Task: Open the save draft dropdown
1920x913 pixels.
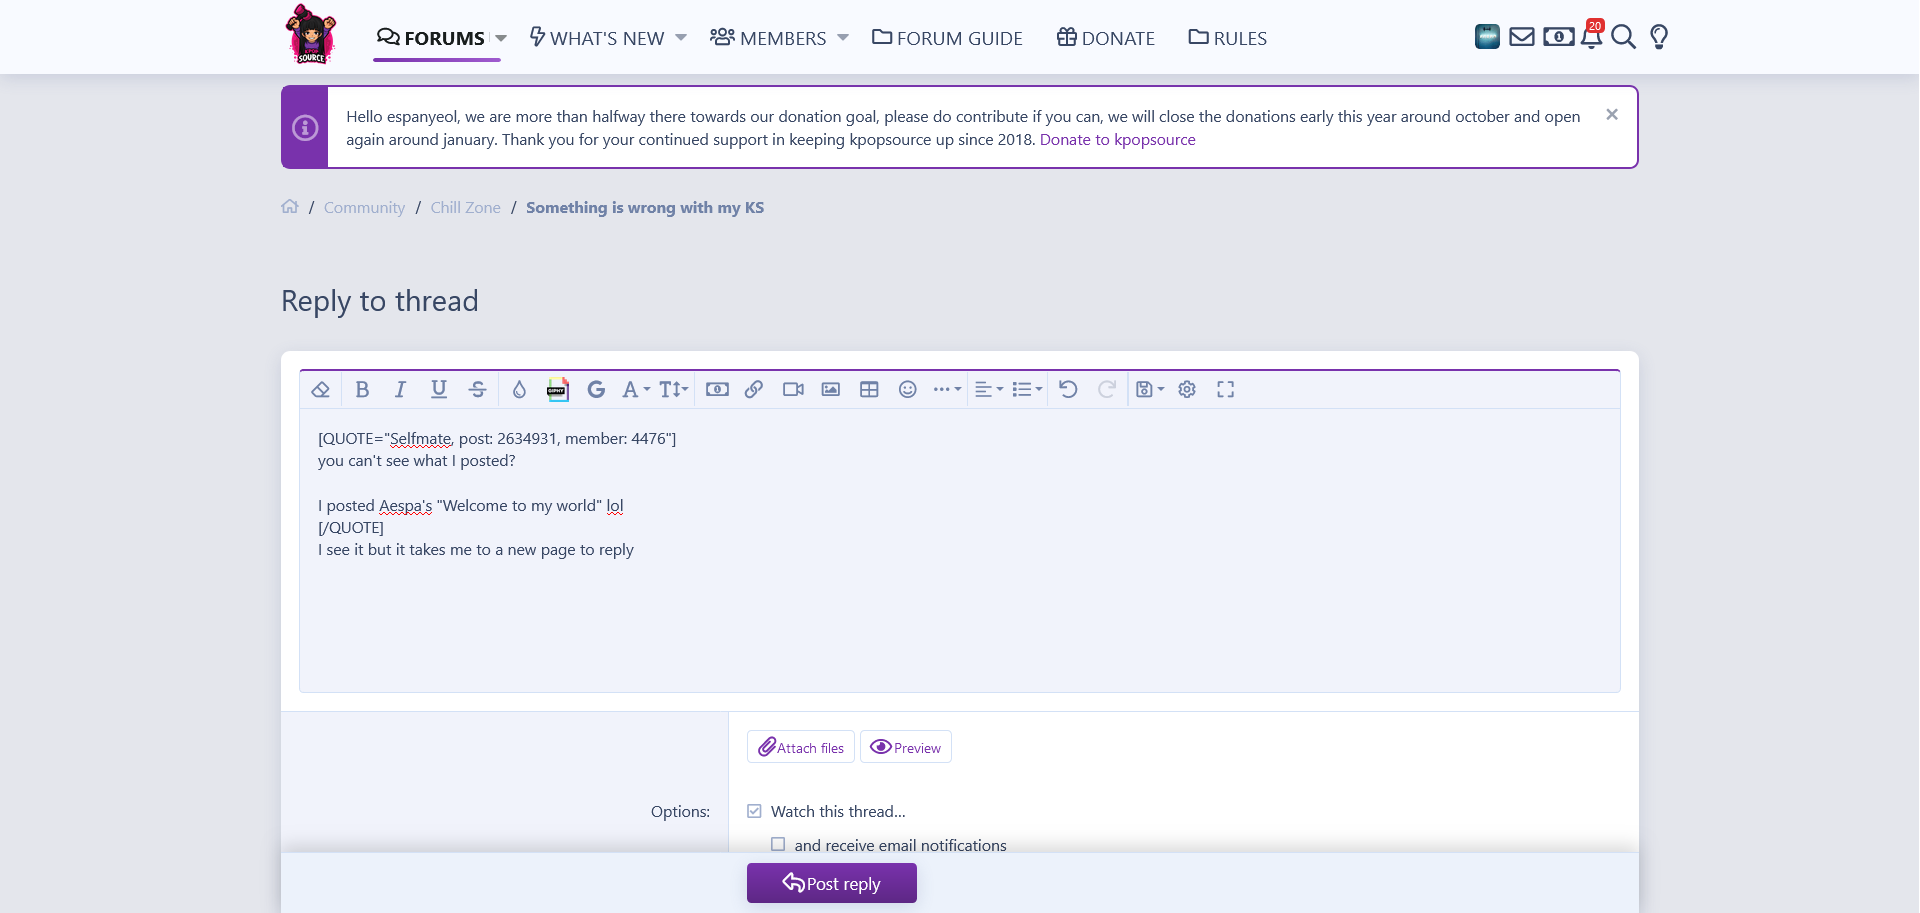Action: click(x=1150, y=390)
